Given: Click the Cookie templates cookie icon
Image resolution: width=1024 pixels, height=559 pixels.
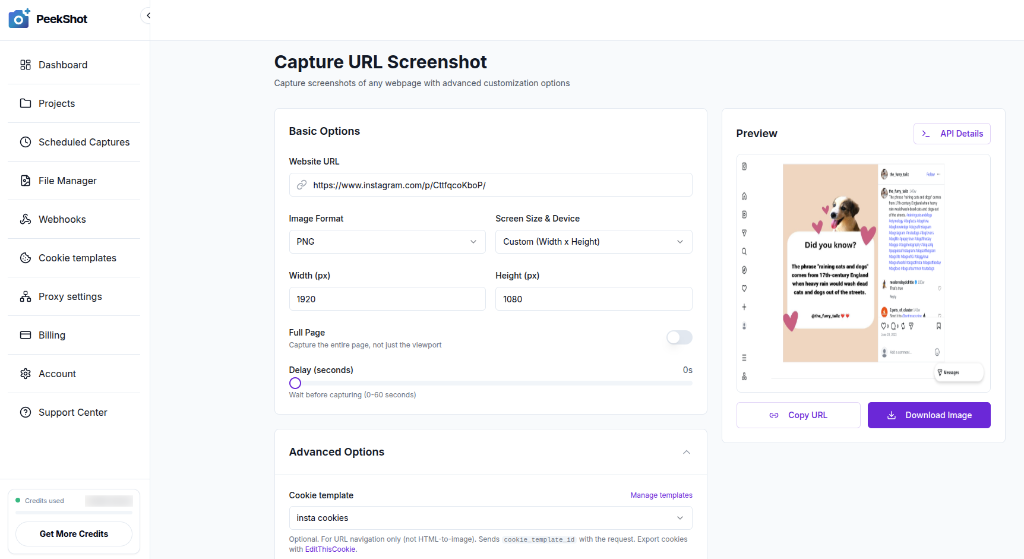Looking at the screenshot, I should click(25, 257).
